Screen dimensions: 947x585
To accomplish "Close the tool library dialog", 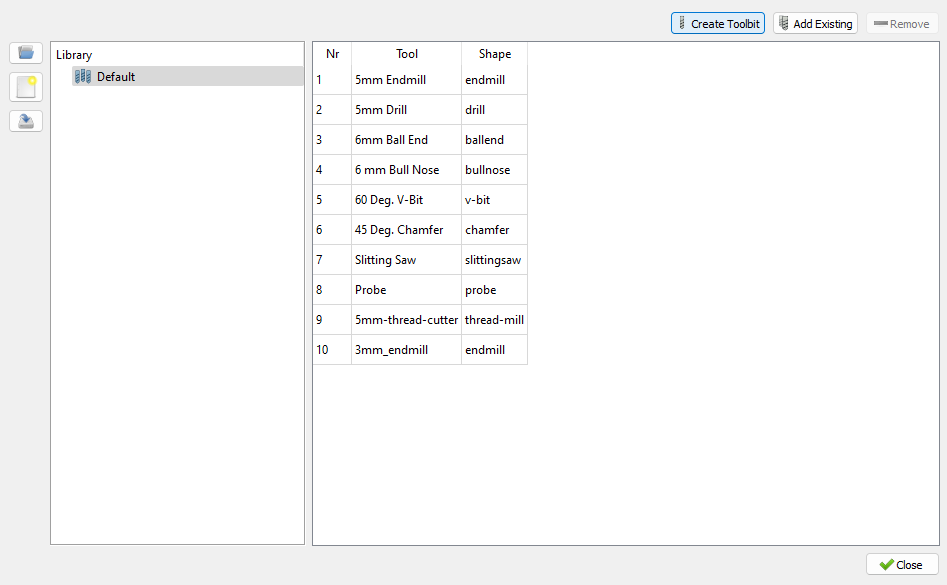I will point(902,564).
